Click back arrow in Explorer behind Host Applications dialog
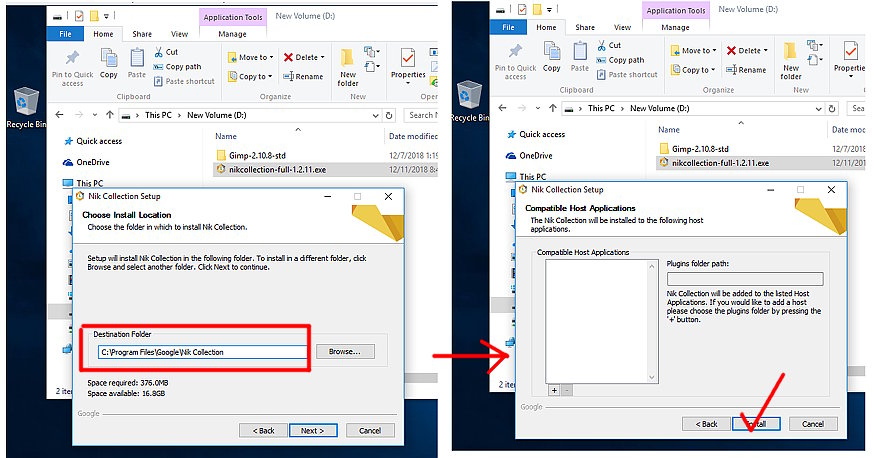Viewport: 874px width, 458px height. click(x=503, y=108)
